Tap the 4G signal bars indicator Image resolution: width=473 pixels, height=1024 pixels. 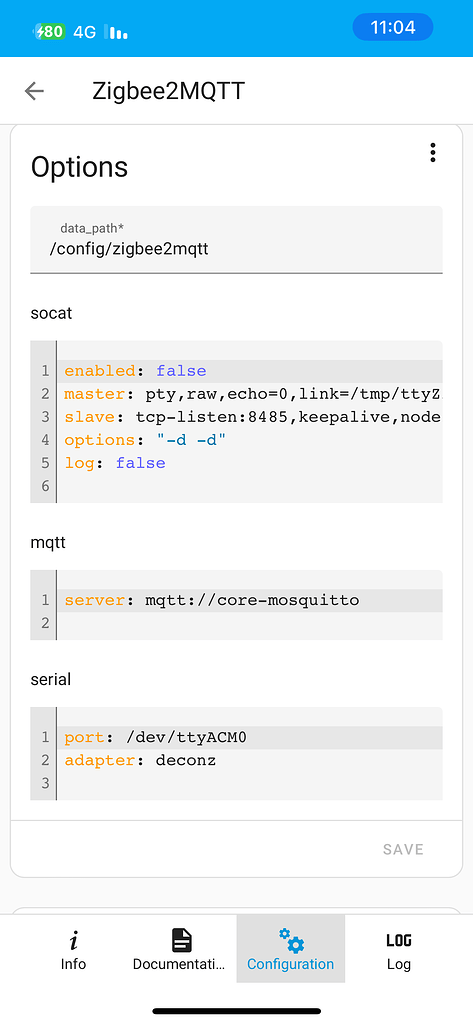tap(118, 32)
